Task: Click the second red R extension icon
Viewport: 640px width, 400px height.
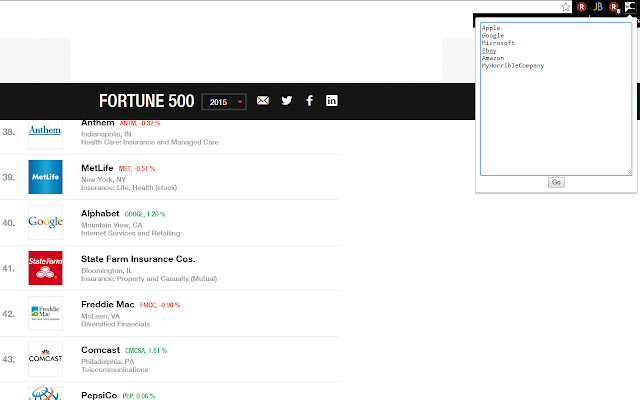Action: (614, 7)
